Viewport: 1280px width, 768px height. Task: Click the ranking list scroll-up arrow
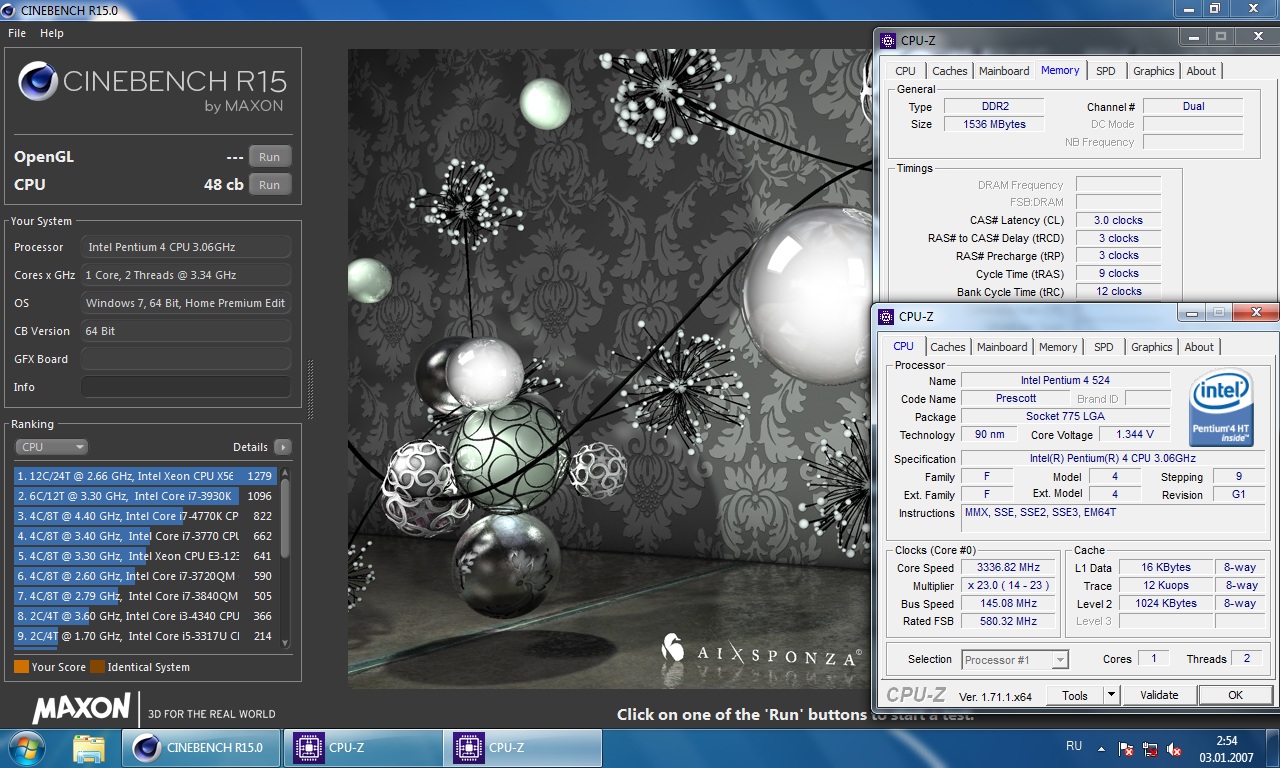(x=285, y=472)
